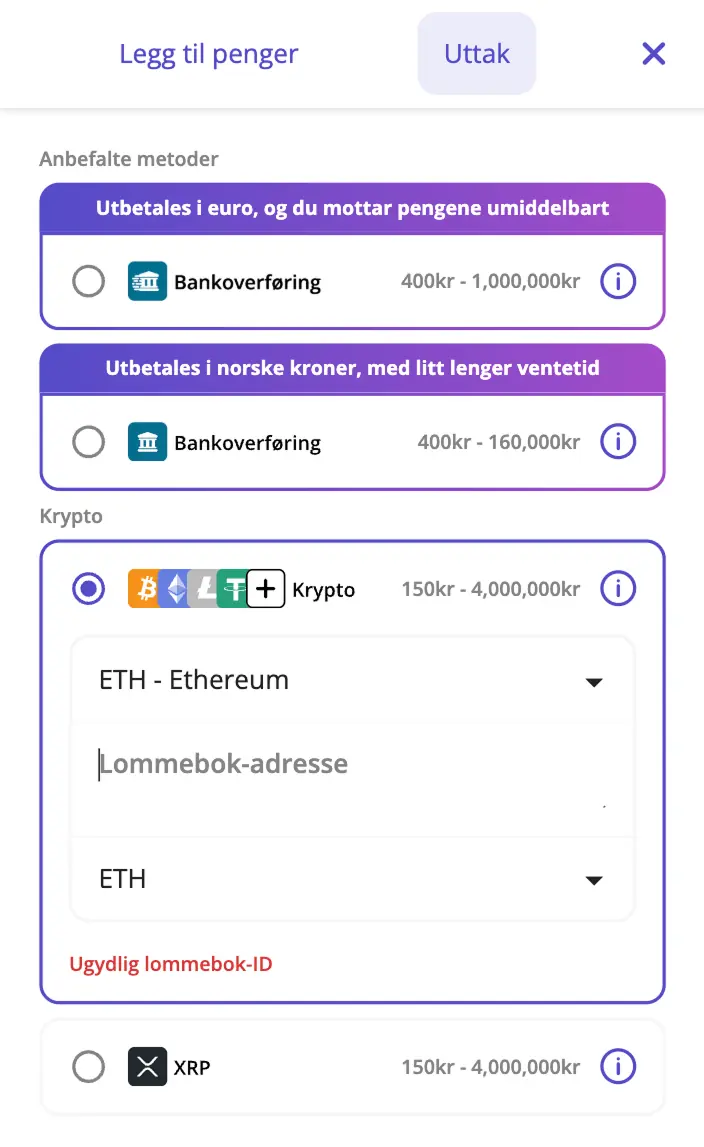Click the plus icon for more cryptocurrencies
704x1147 pixels.
[266, 589]
